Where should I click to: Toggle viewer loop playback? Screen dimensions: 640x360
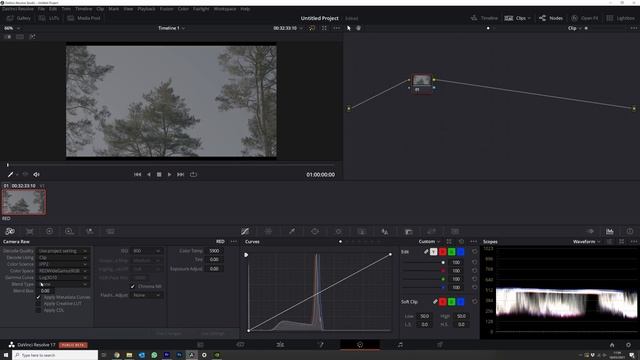pyautogui.click(x=193, y=174)
